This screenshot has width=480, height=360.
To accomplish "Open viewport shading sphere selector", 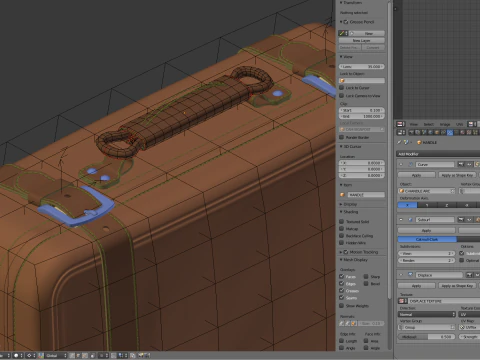I will [18, 355].
